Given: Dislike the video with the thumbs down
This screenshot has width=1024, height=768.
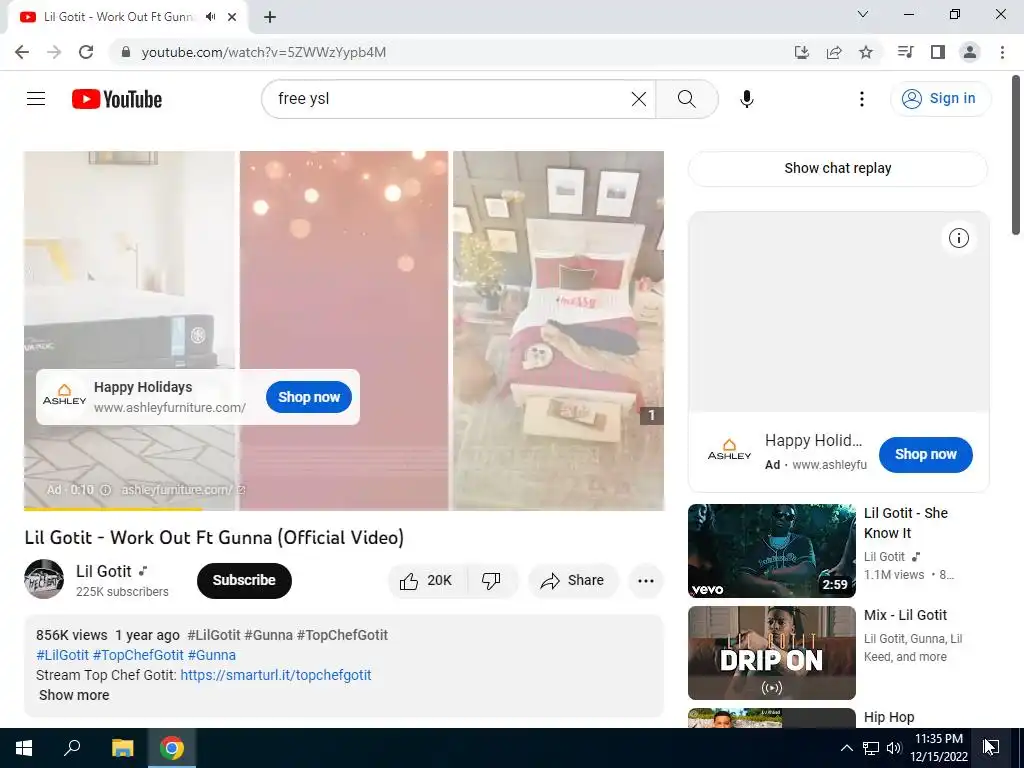Looking at the screenshot, I should click(x=492, y=581).
